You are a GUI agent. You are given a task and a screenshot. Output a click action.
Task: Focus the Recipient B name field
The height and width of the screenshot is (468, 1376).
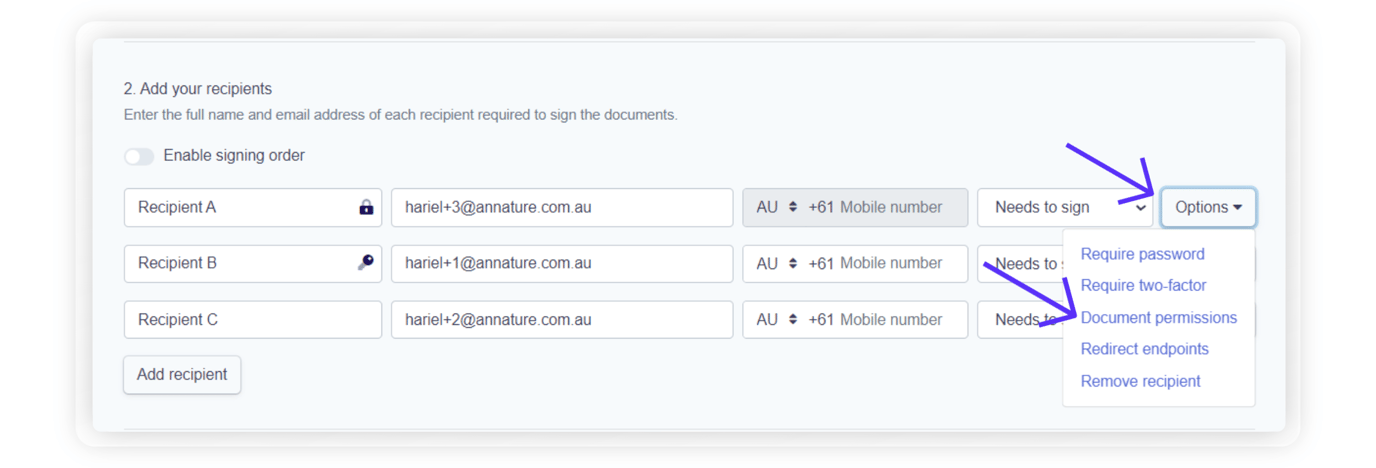click(253, 263)
